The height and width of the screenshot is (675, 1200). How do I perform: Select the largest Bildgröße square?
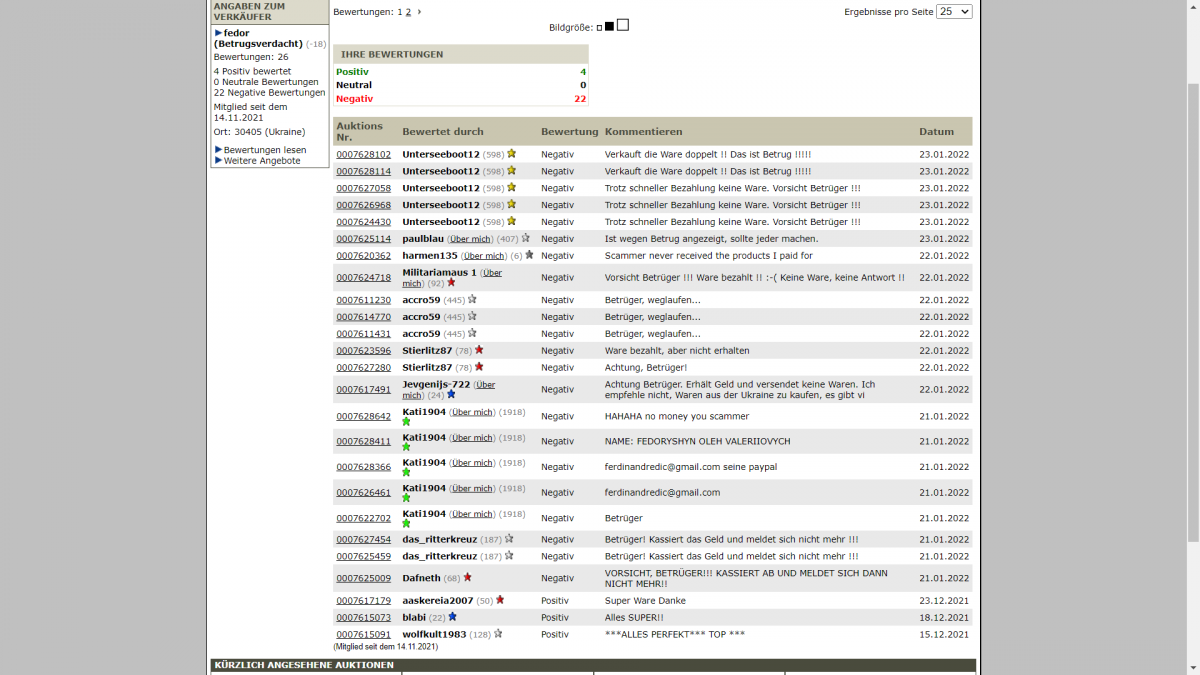[x=623, y=25]
